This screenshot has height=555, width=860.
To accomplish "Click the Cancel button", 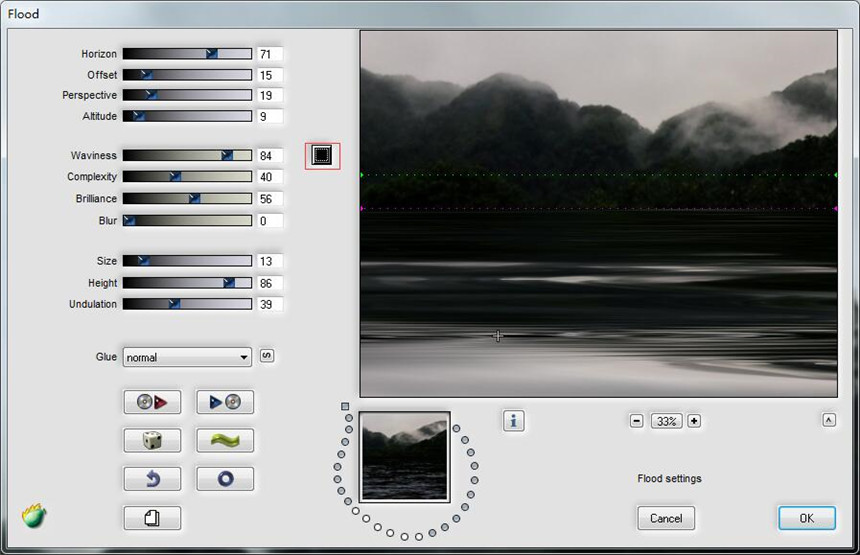I will tap(666, 518).
